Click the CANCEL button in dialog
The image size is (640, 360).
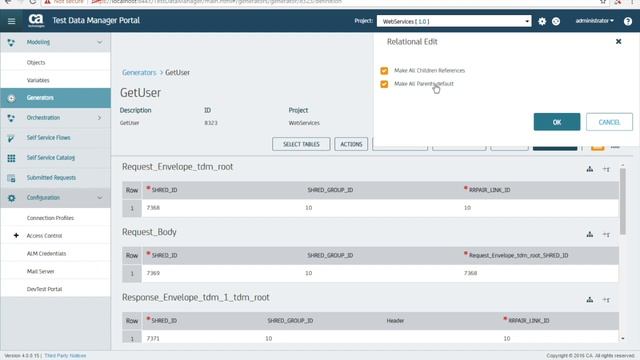pos(609,122)
